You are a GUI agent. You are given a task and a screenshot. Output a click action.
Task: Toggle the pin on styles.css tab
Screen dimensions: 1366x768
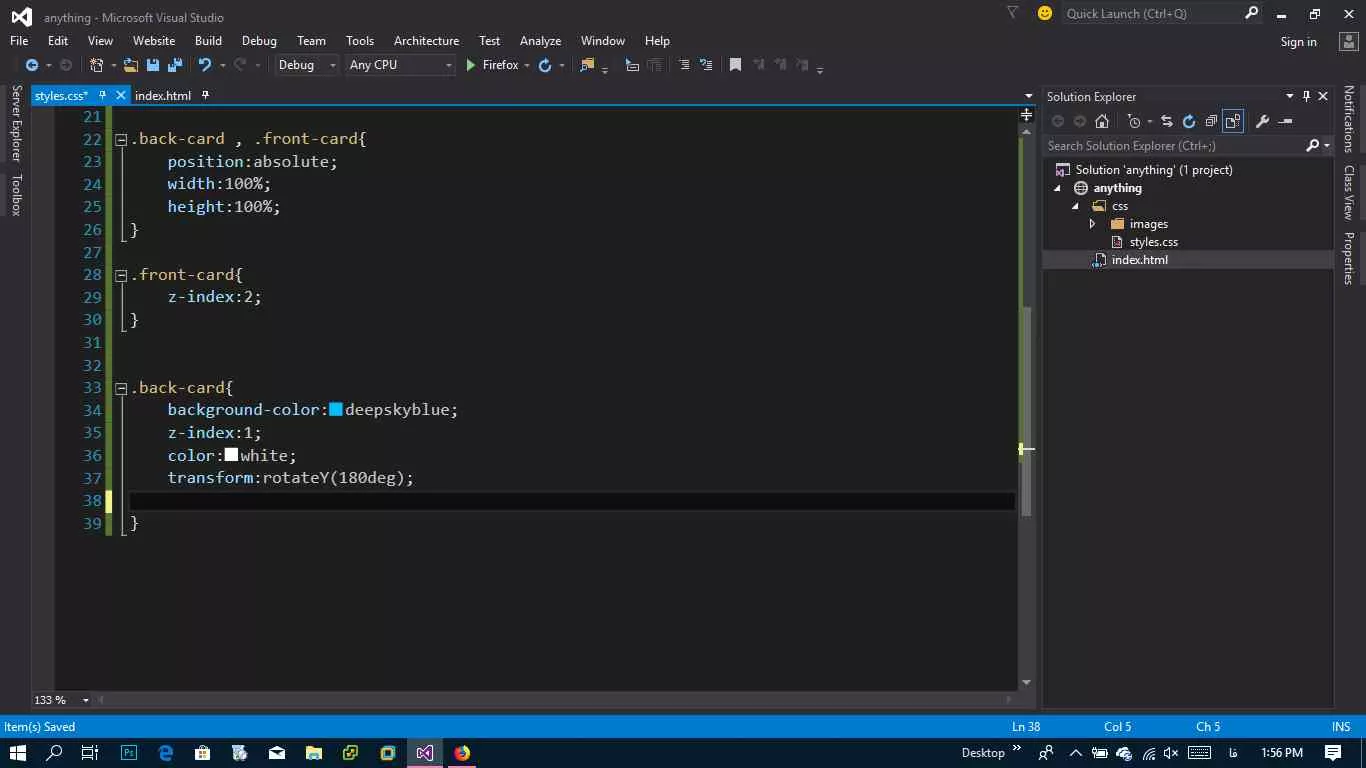(102, 95)
